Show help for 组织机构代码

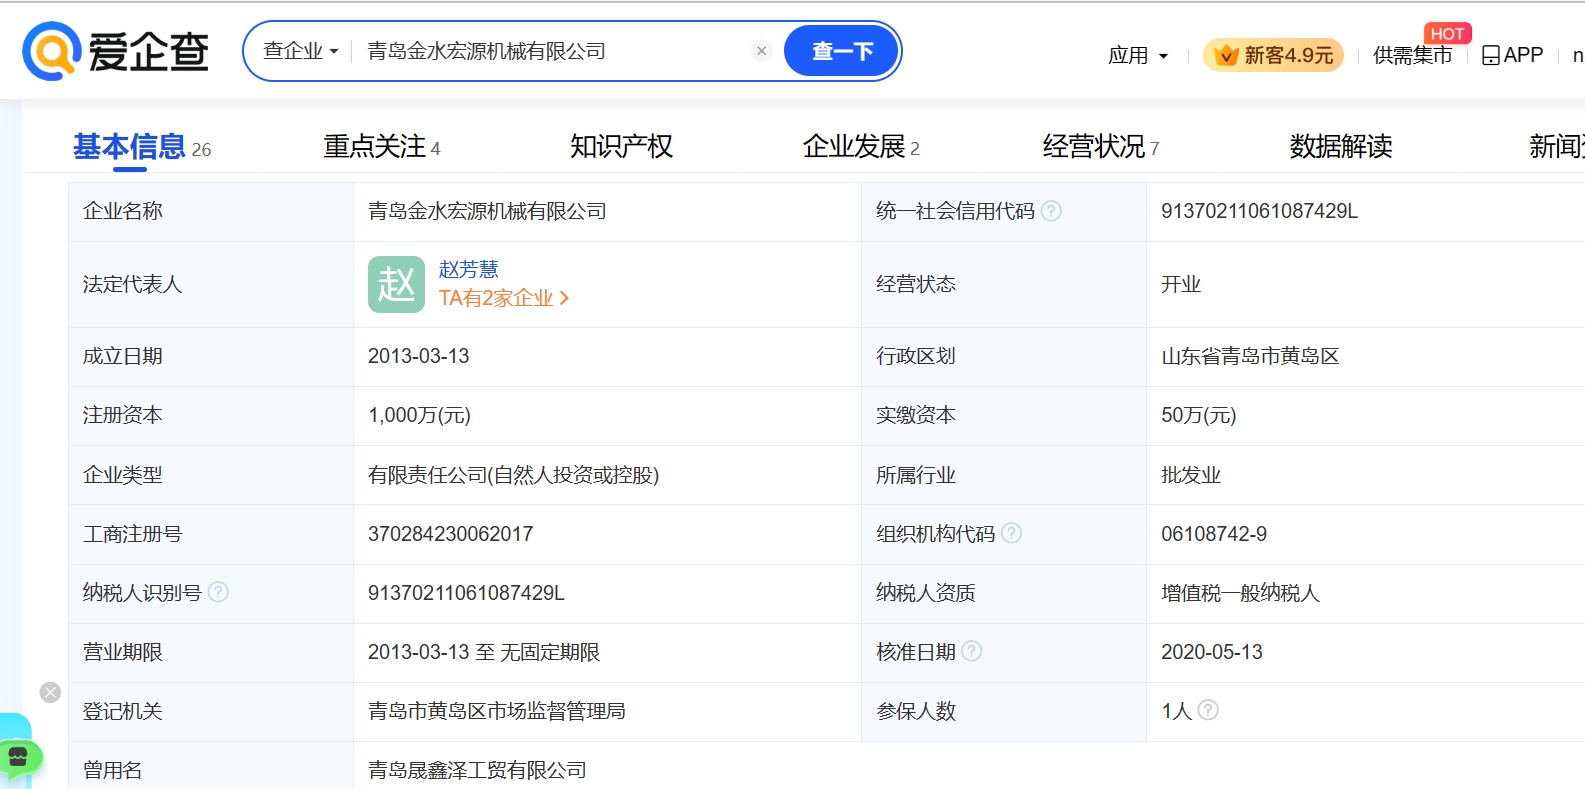tap(1011, 533)
